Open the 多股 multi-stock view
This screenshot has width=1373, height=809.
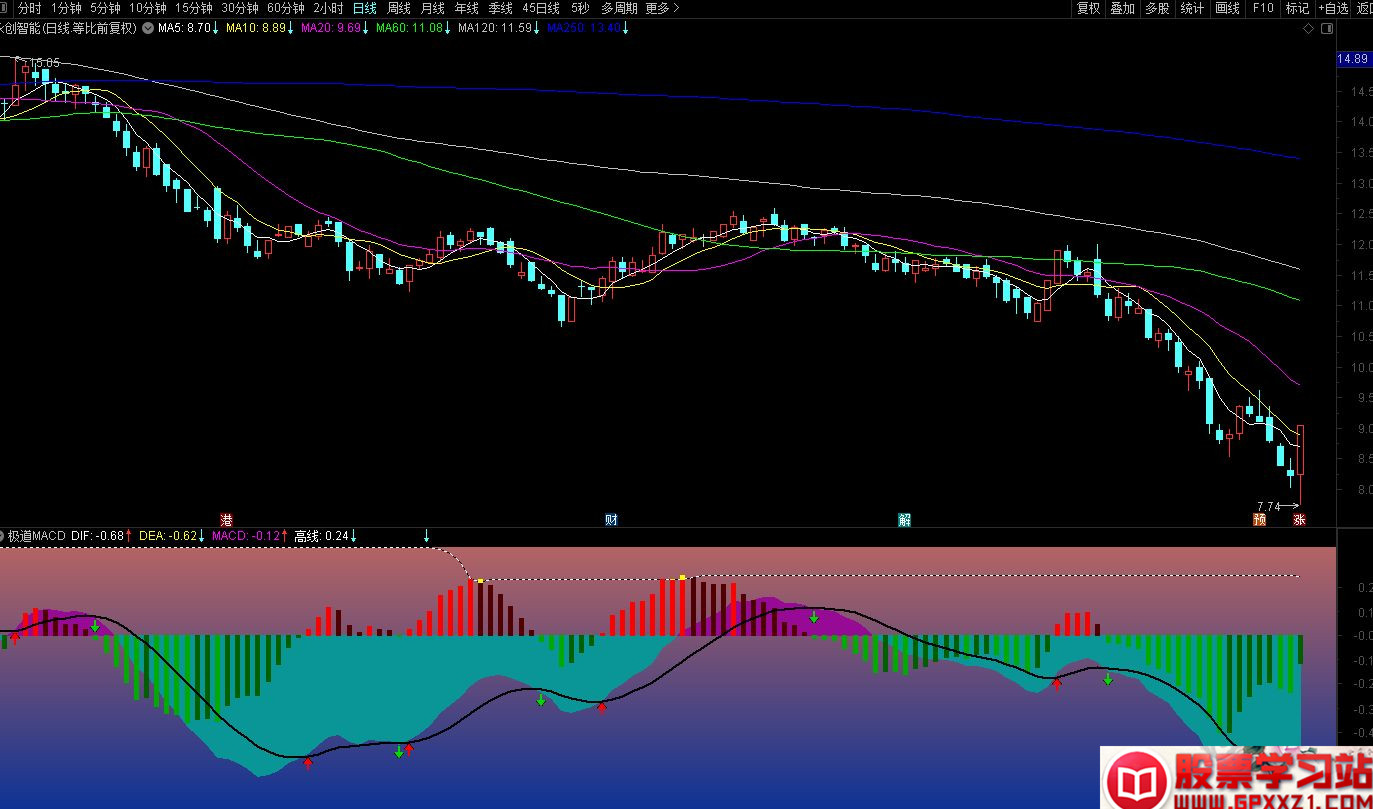(x=1157, y=8)
